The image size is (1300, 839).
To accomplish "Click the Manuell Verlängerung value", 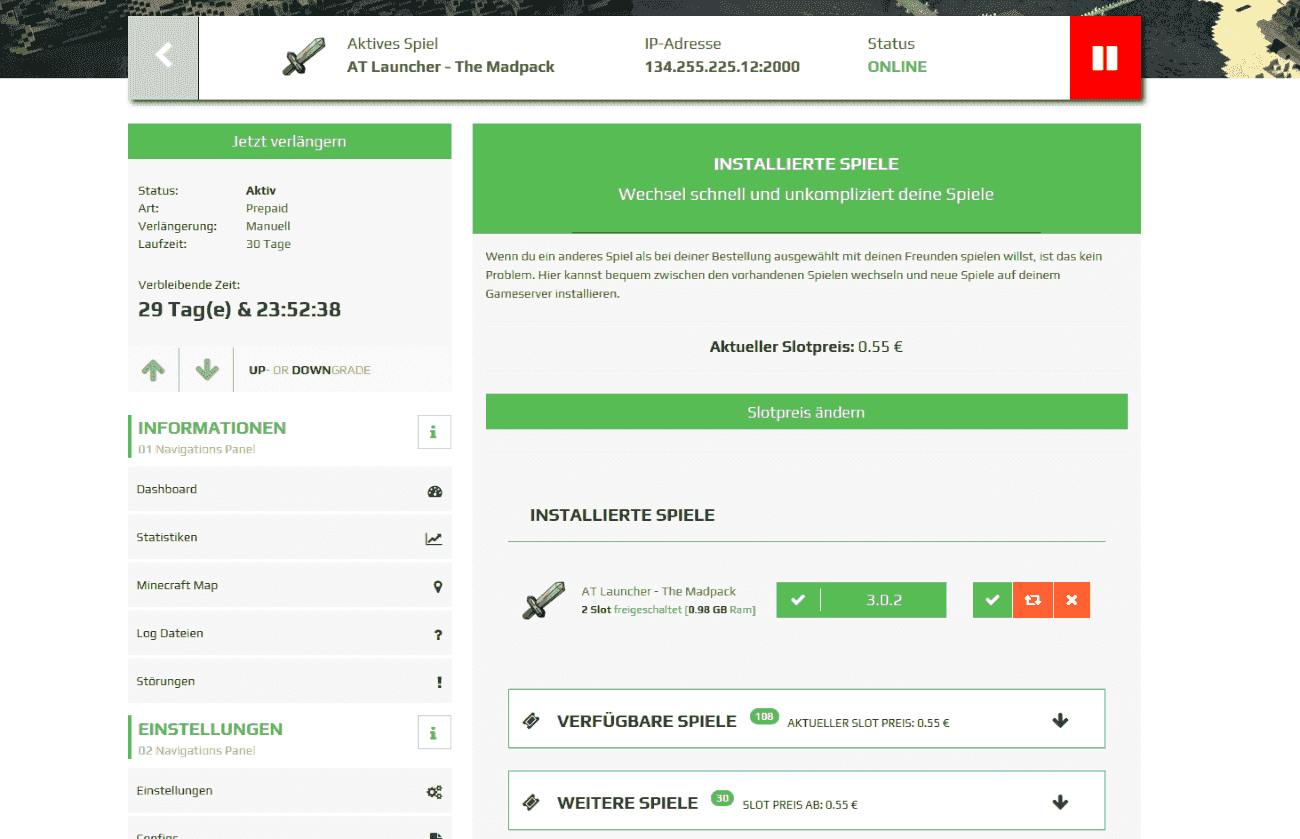I will 268,226.
